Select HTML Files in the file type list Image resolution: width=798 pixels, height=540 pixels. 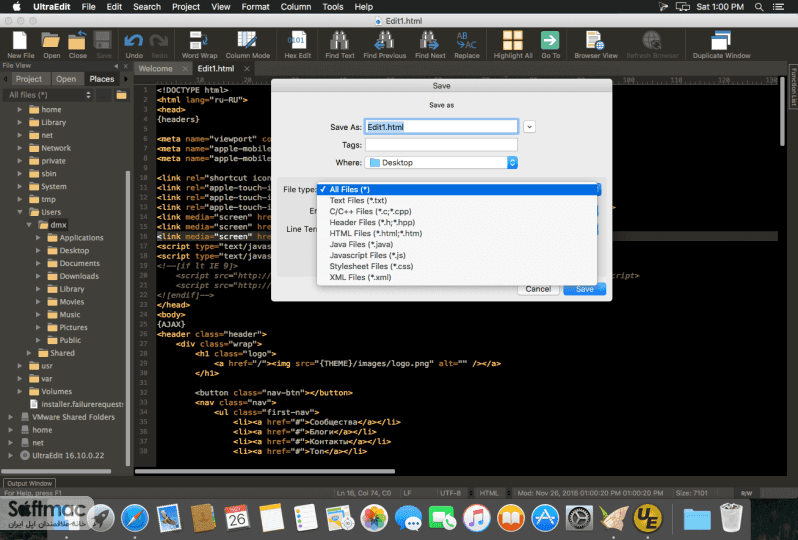(376, 233)
